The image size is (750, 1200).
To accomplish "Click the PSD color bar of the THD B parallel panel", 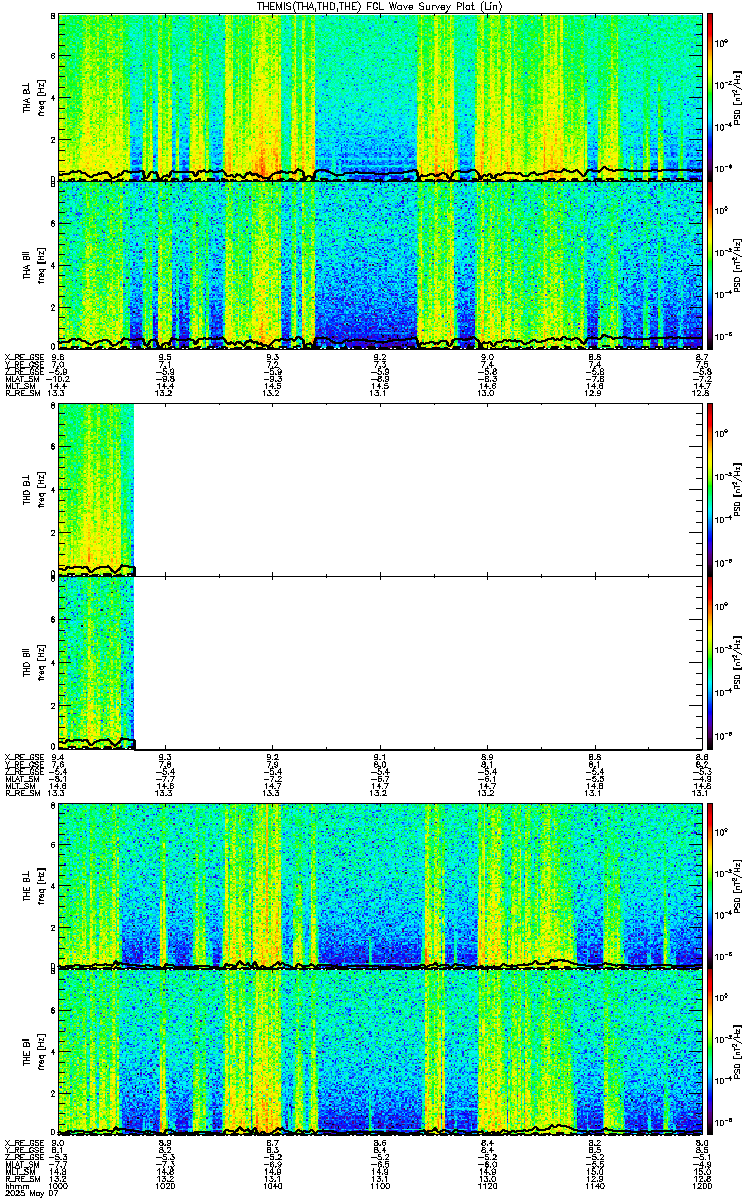I will coord(711,662).
